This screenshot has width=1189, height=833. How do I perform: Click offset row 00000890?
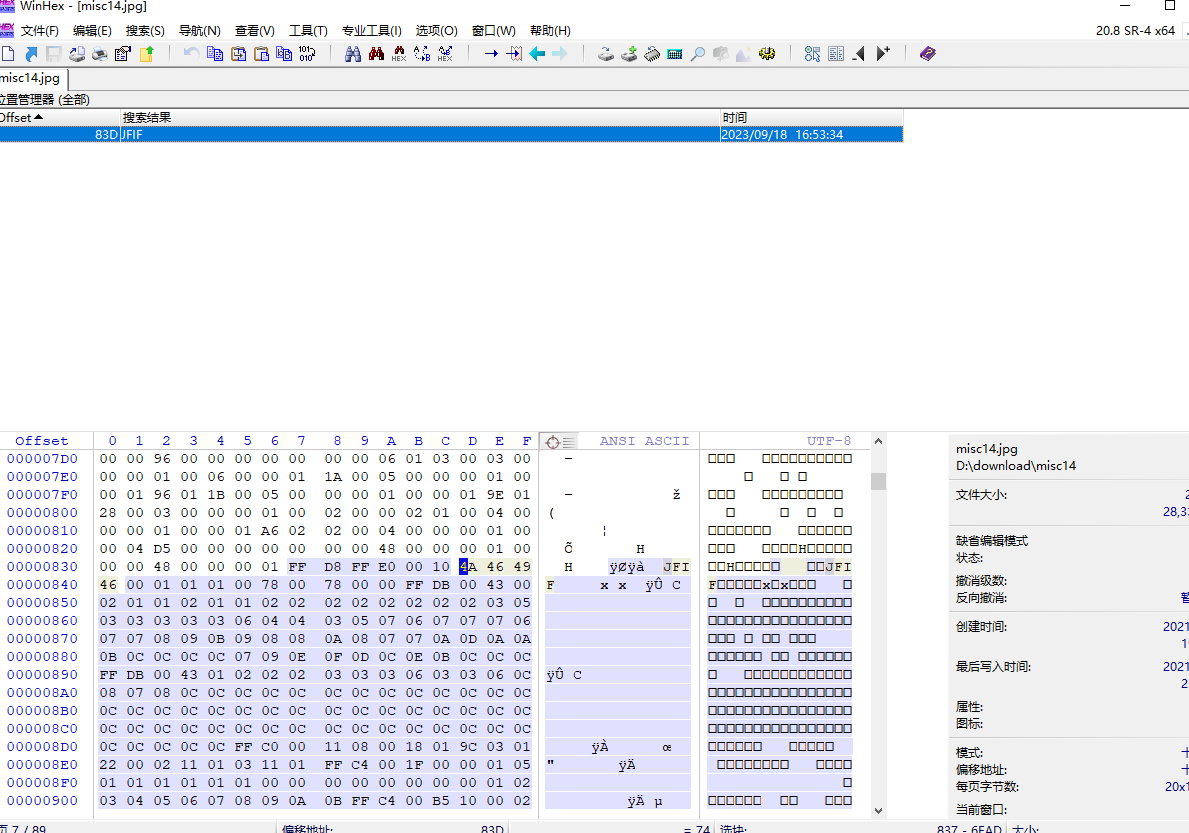coord(42,675)
